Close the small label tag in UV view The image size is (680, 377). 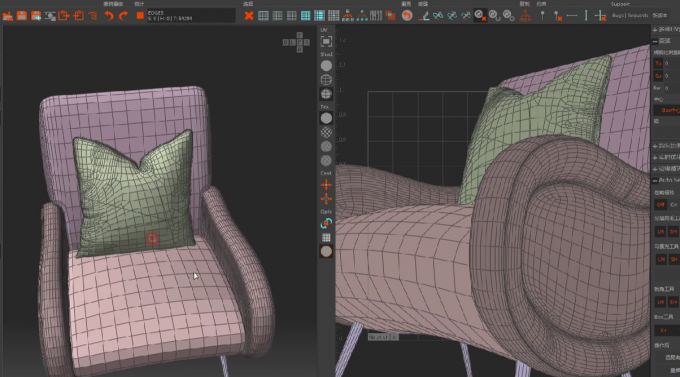click(x=394, y=337)
